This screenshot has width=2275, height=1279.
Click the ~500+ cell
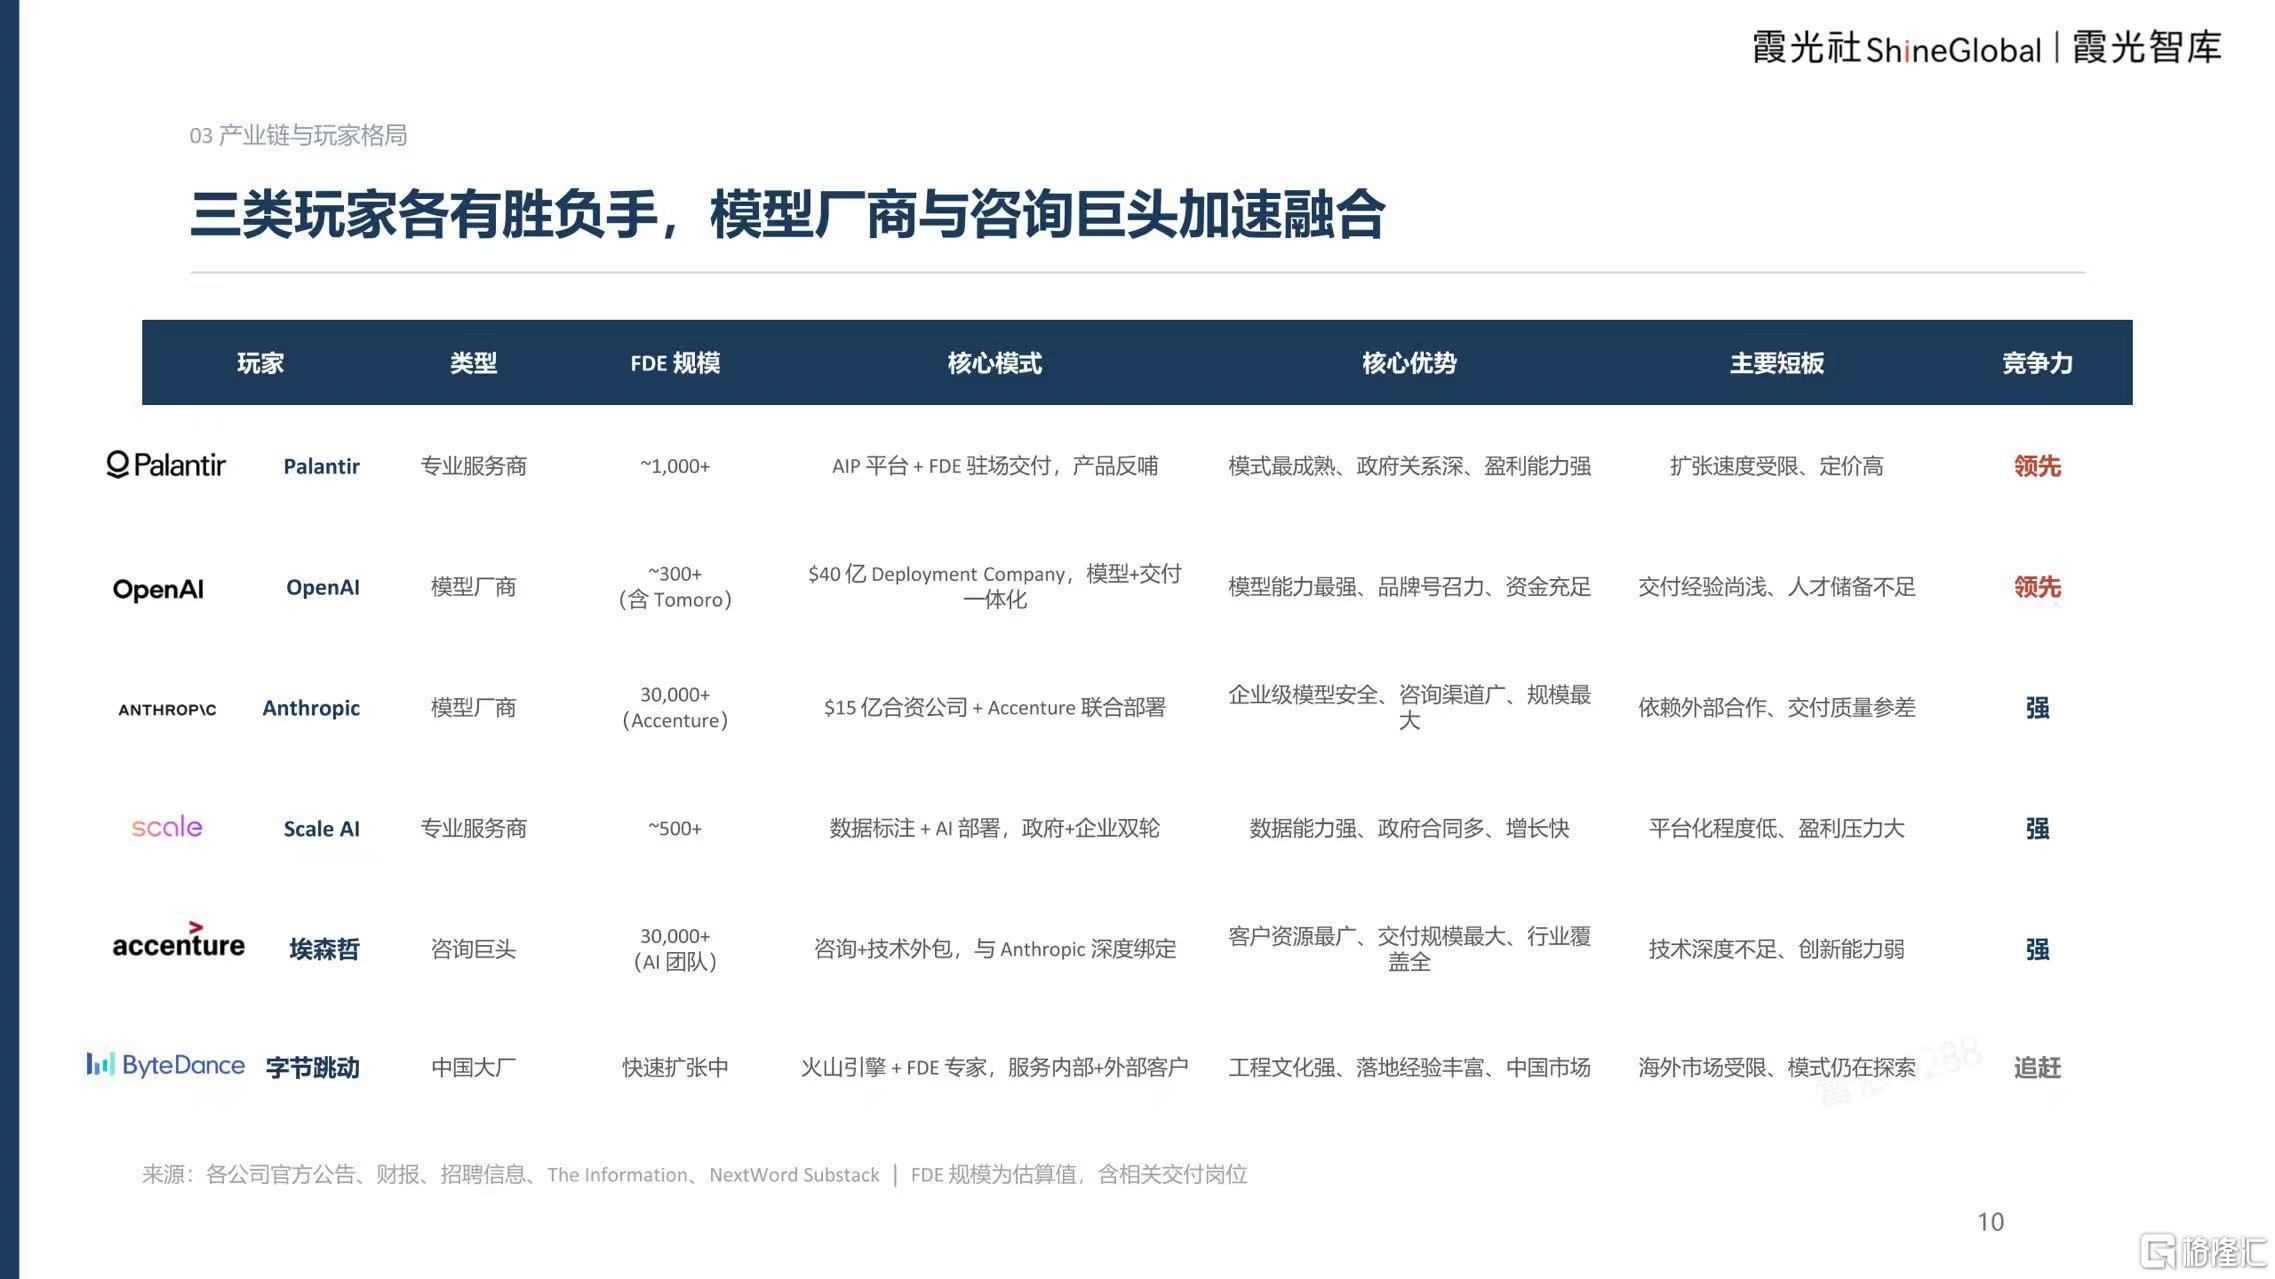(x=675, y=829)
